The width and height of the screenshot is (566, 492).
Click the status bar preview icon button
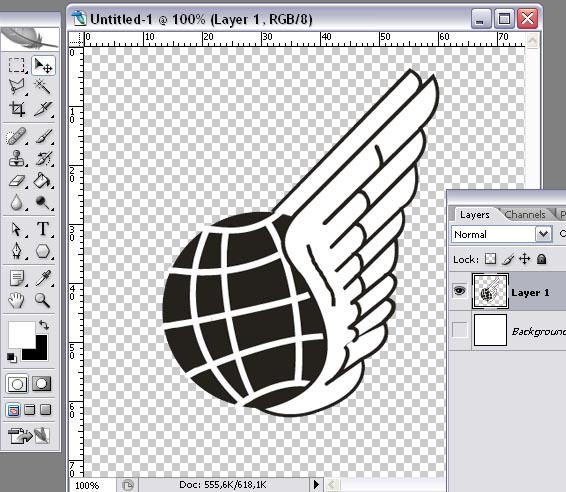[x=128, y=485]
